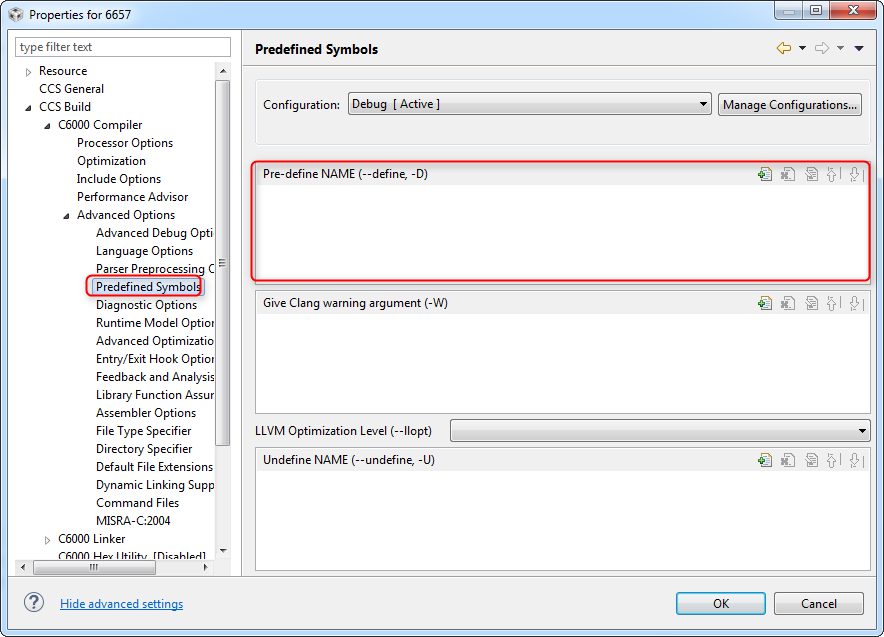This screenshot has width=884, height=637.
Task: Add an Undefine NAME entry
Action: click(x=765, y=459)
